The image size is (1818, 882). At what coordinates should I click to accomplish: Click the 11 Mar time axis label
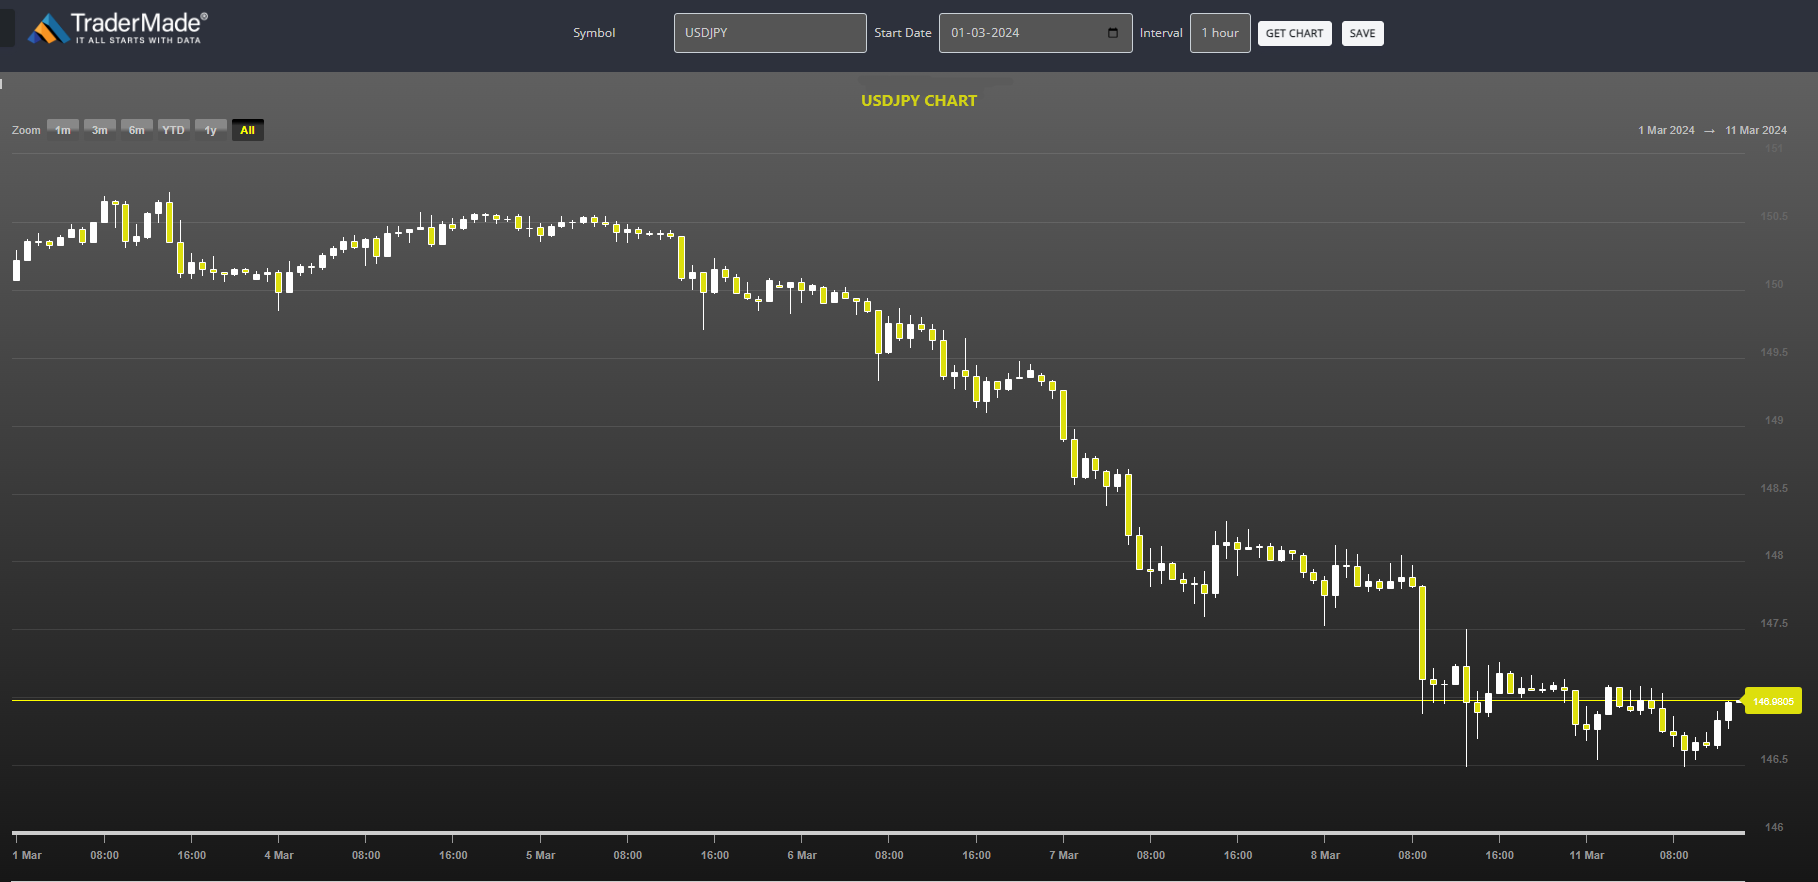click(x=1586, y=855)
